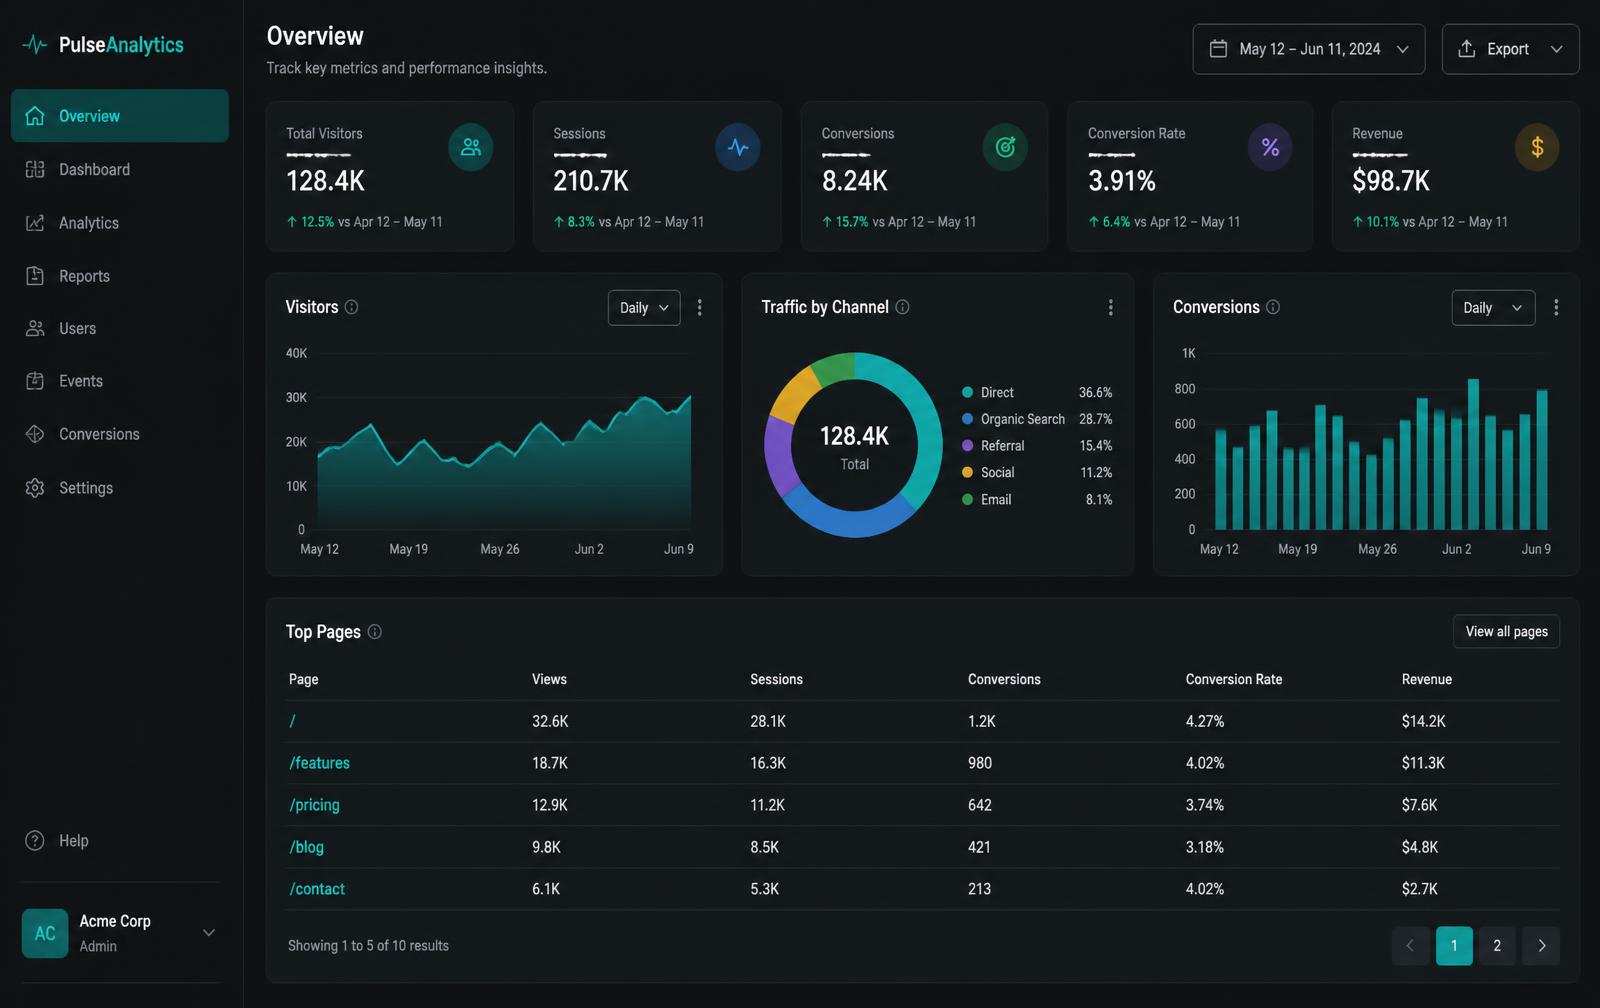Viewport: 1600px width, 1008px height.
Task: Open the May 12 – Jun 11, 2024 date range dropdown
Action: click(x=1308, y=49)
